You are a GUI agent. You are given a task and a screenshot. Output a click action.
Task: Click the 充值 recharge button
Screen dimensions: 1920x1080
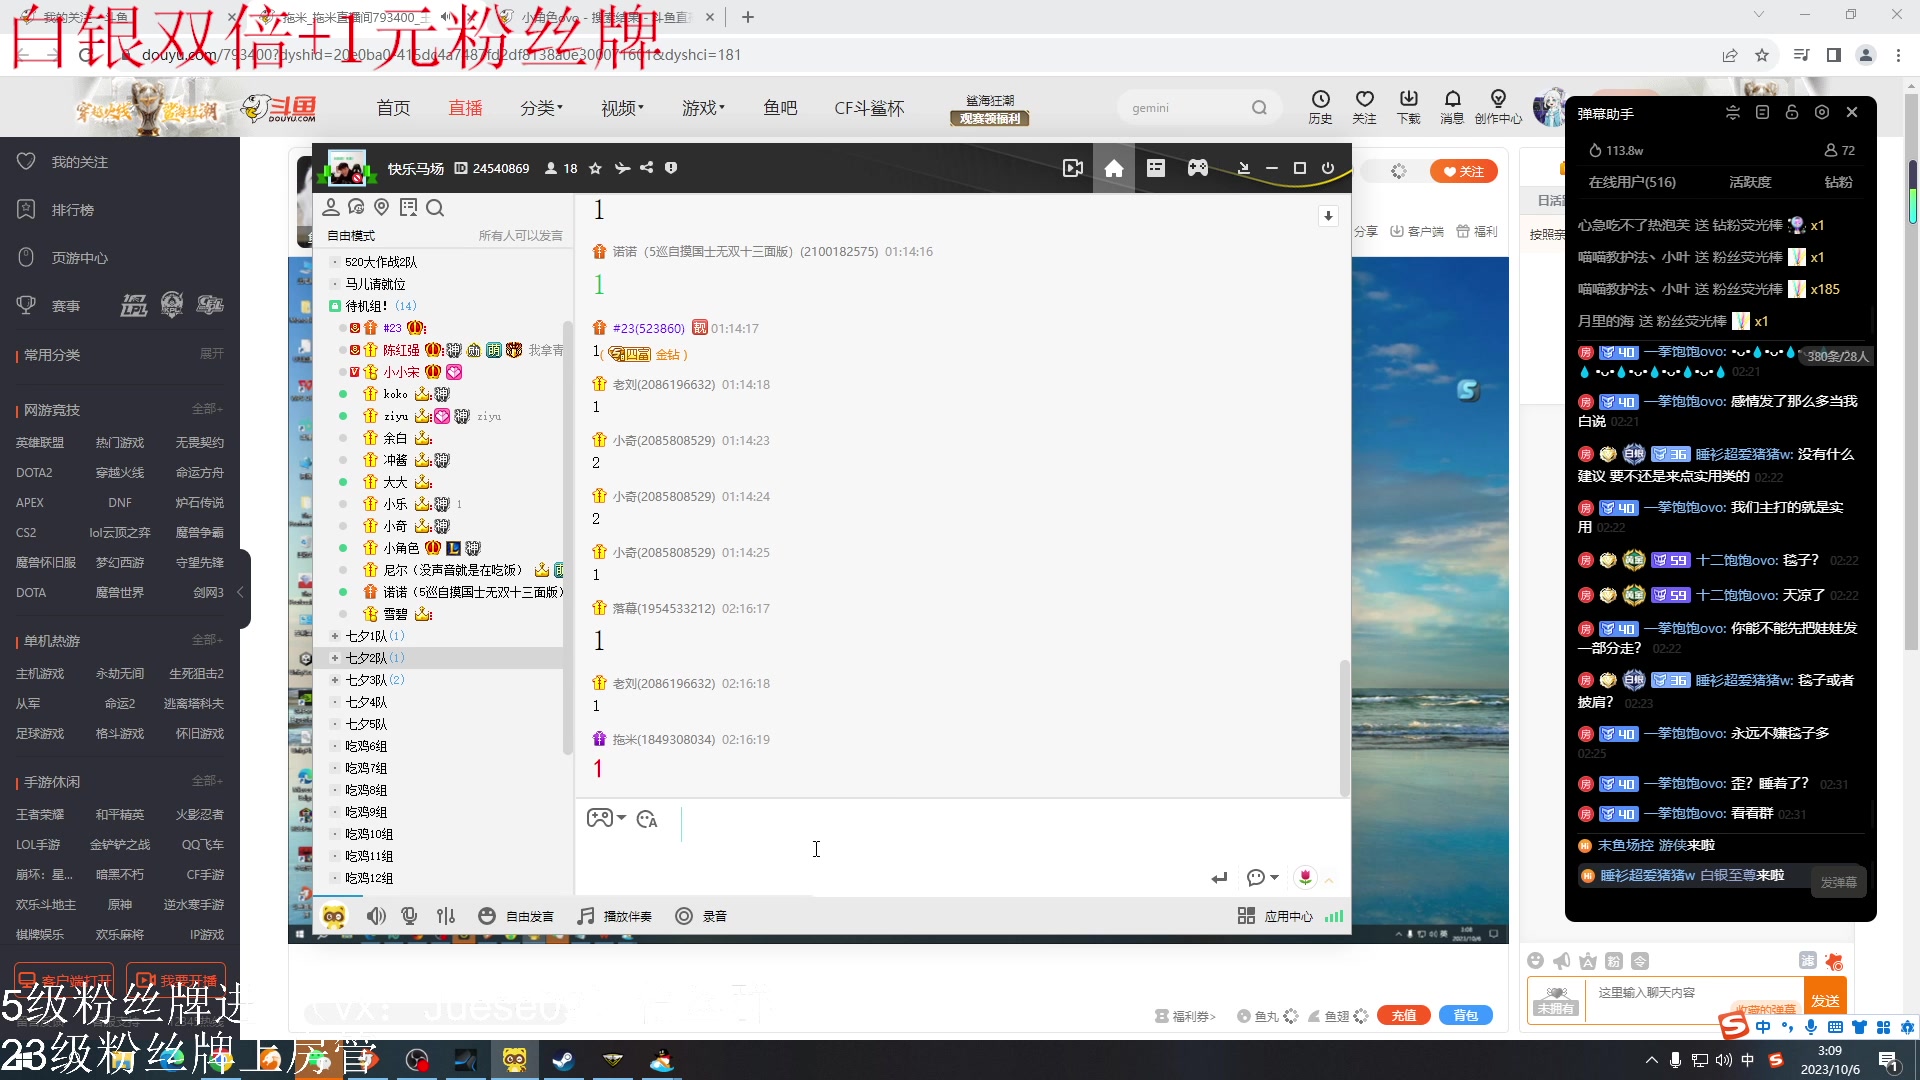(x=1403, y=1015)
